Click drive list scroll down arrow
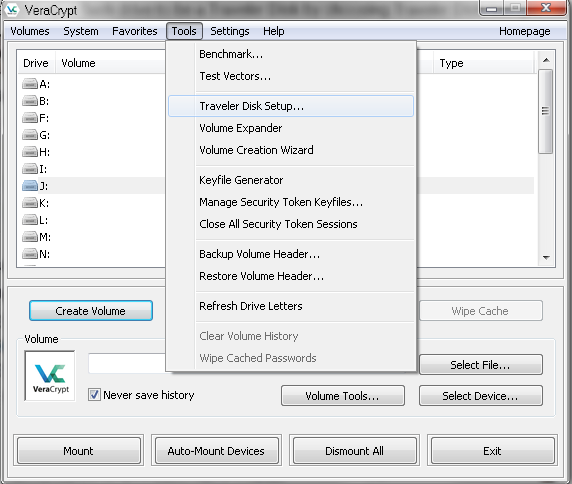The width and height of the screenshot is (572, 484). pos(546,258)
